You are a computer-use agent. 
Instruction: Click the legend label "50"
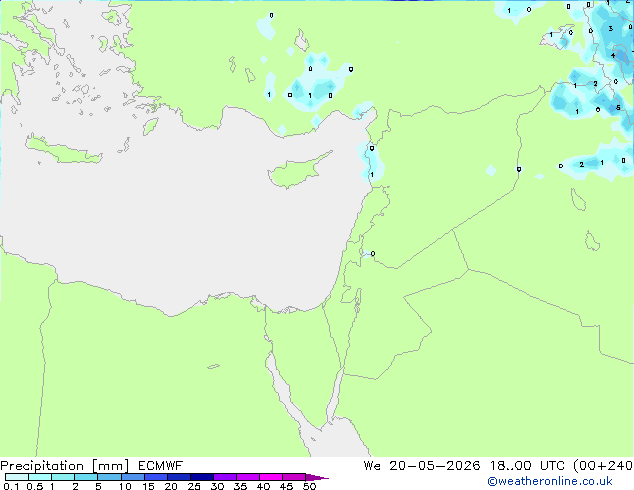click(x=309, y=486)
